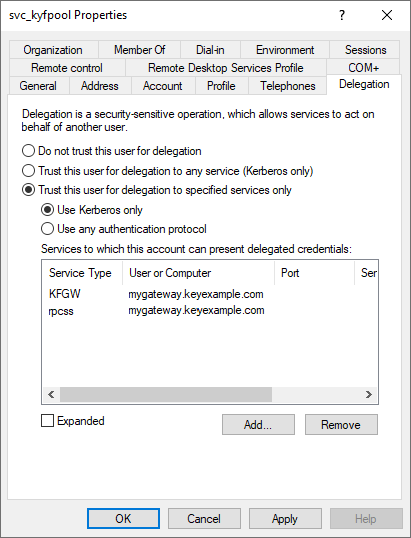411x538 pixels.
Task: Go to the General tab
Action: pyautogui.click(x=38, y=86)
